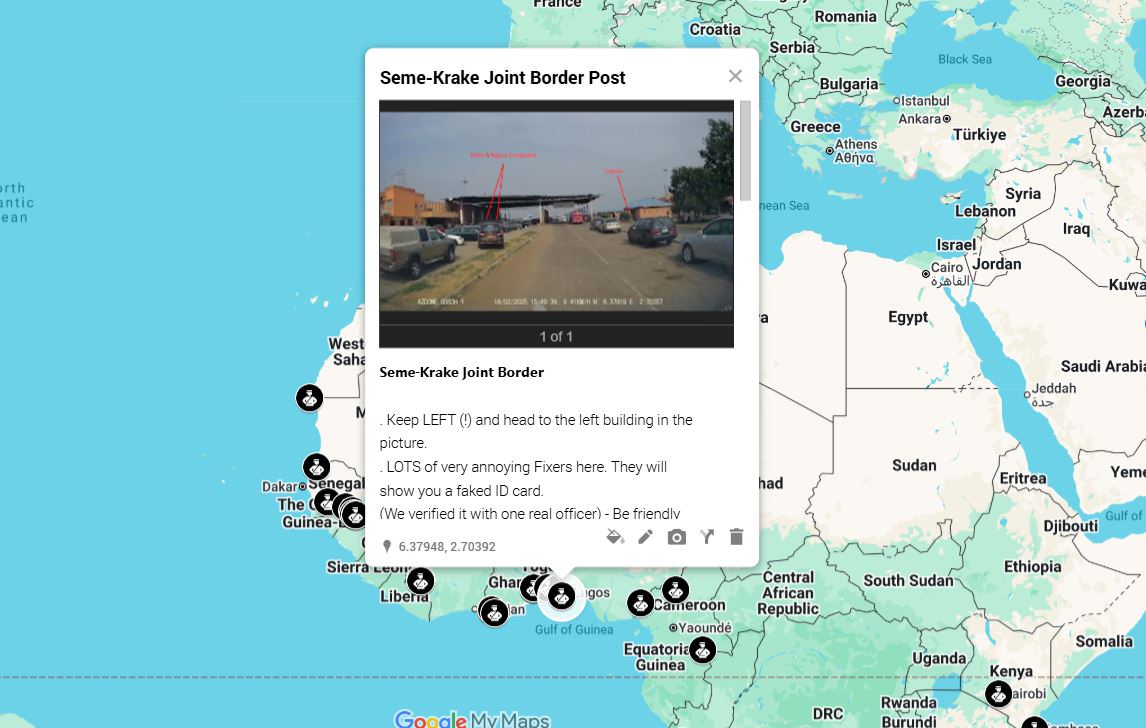Open the Google My Maps logo link

(x=471, y=719)
